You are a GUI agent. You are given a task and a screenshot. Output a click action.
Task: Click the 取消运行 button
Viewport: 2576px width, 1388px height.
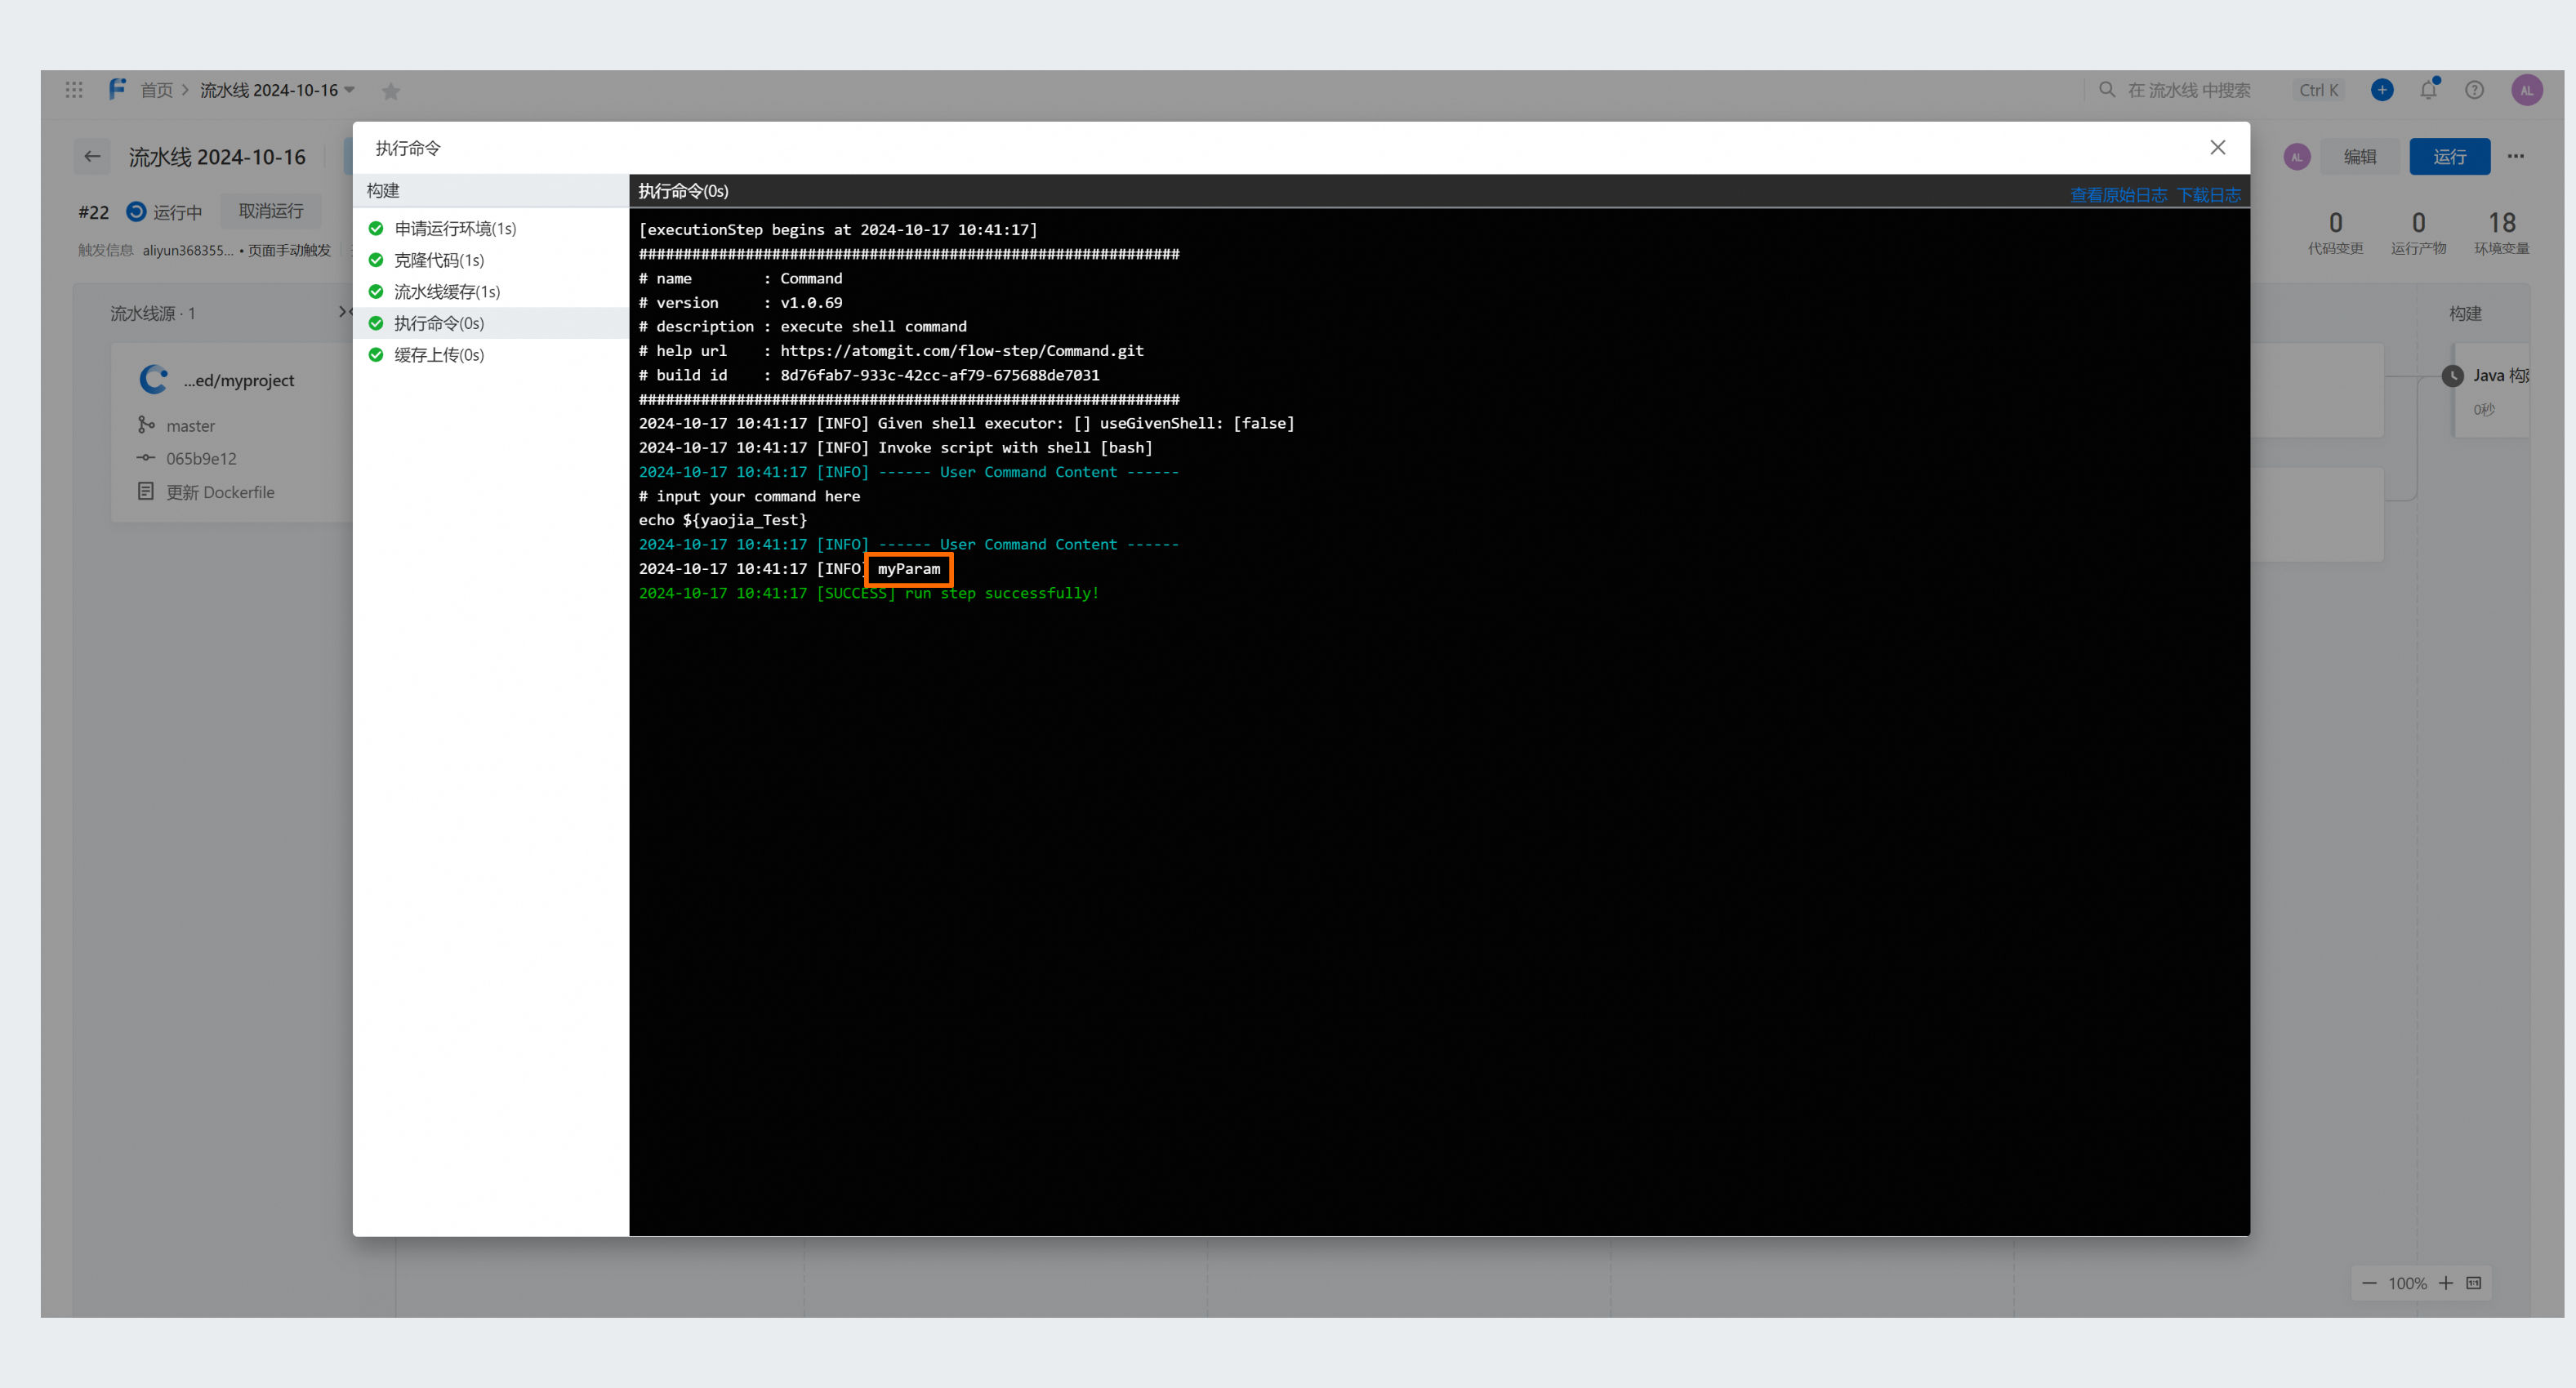pyautogui.click(x=271, y=211)
